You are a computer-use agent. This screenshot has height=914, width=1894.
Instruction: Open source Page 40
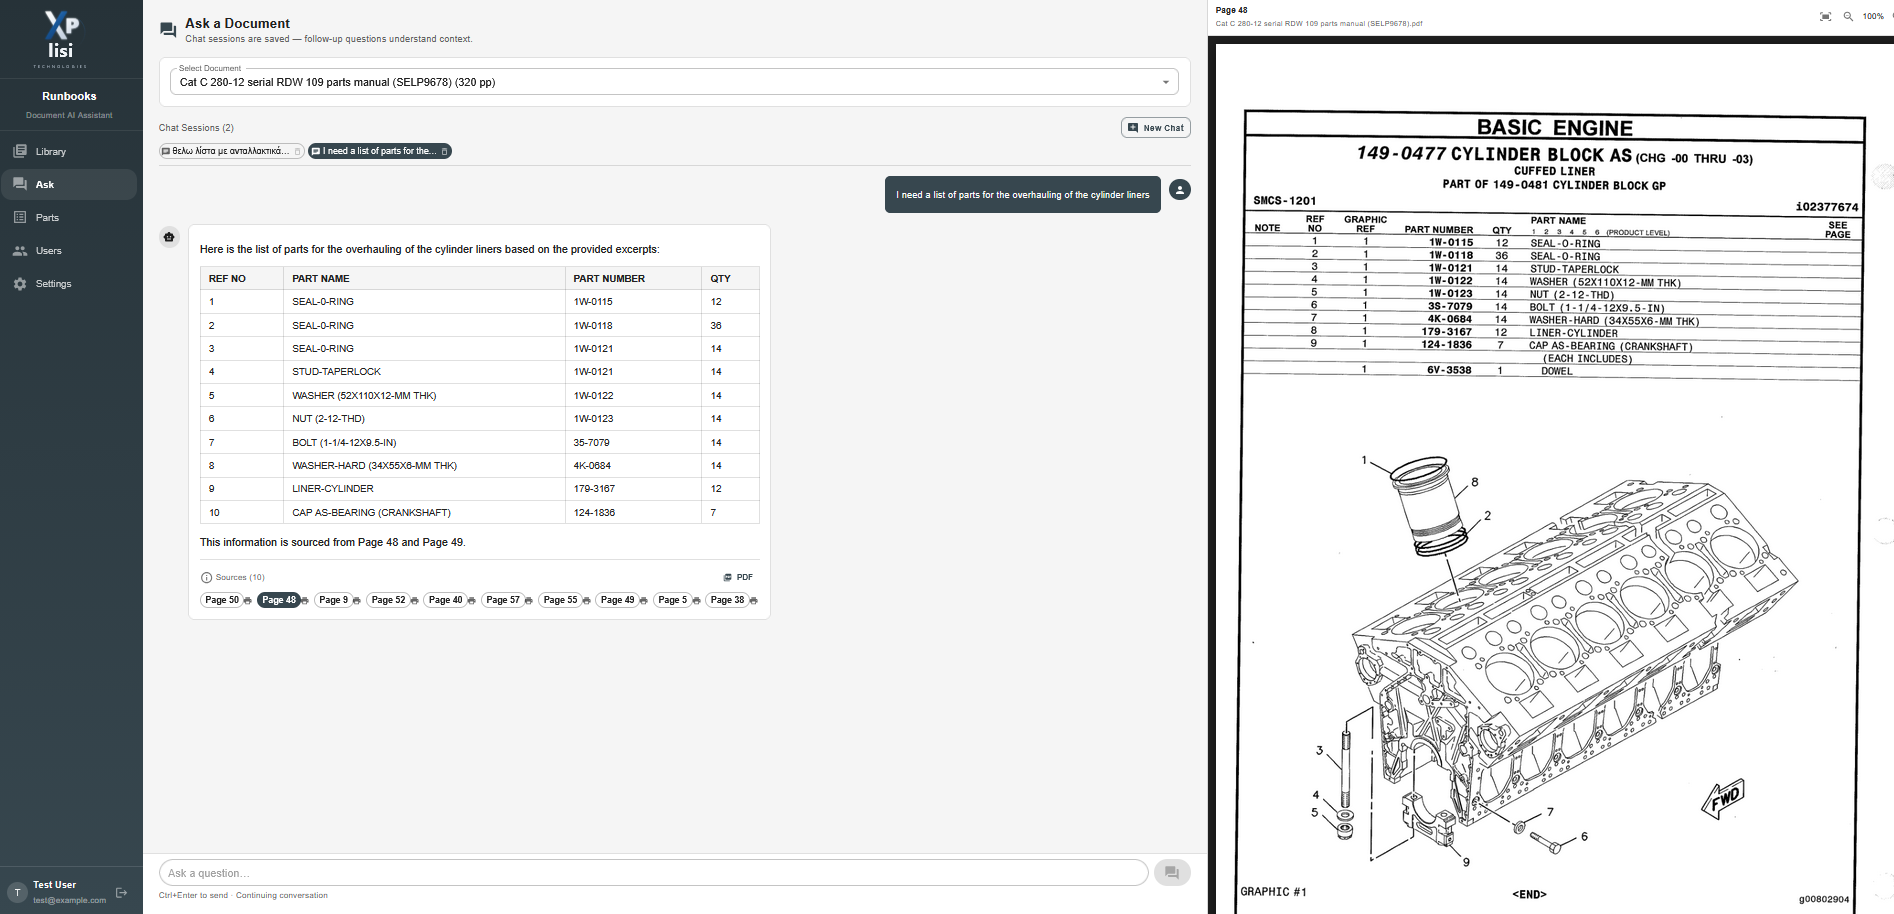pyautogui.click(x=445, y=600)
